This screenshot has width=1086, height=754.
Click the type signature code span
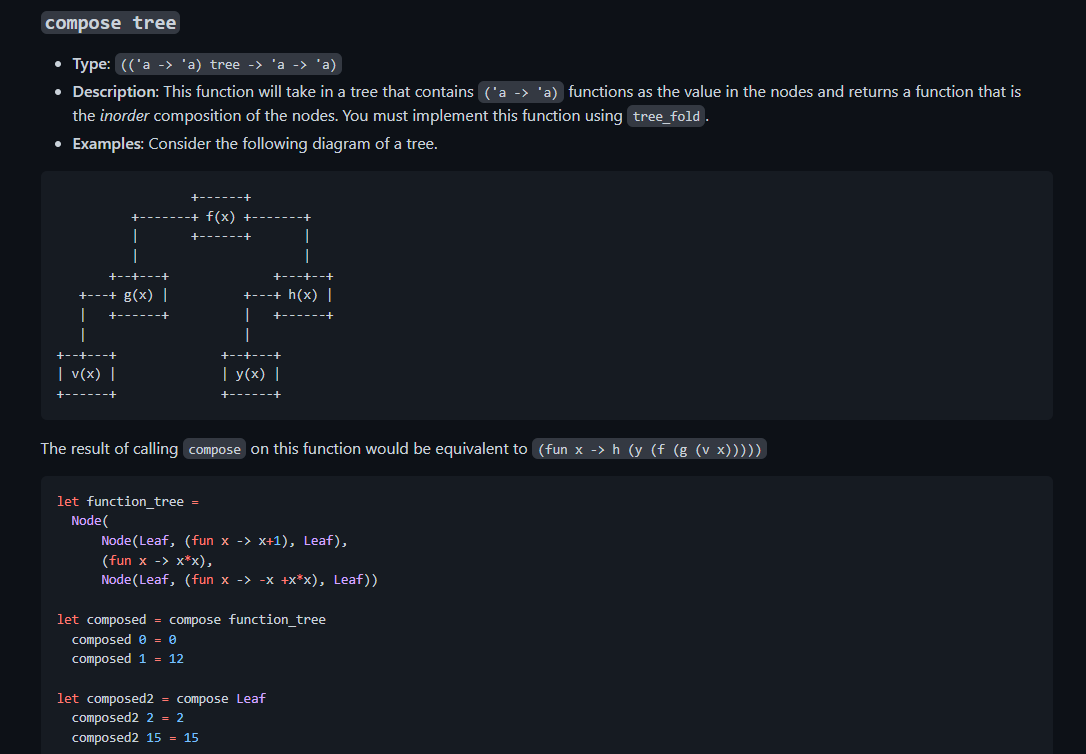point(228,63)
